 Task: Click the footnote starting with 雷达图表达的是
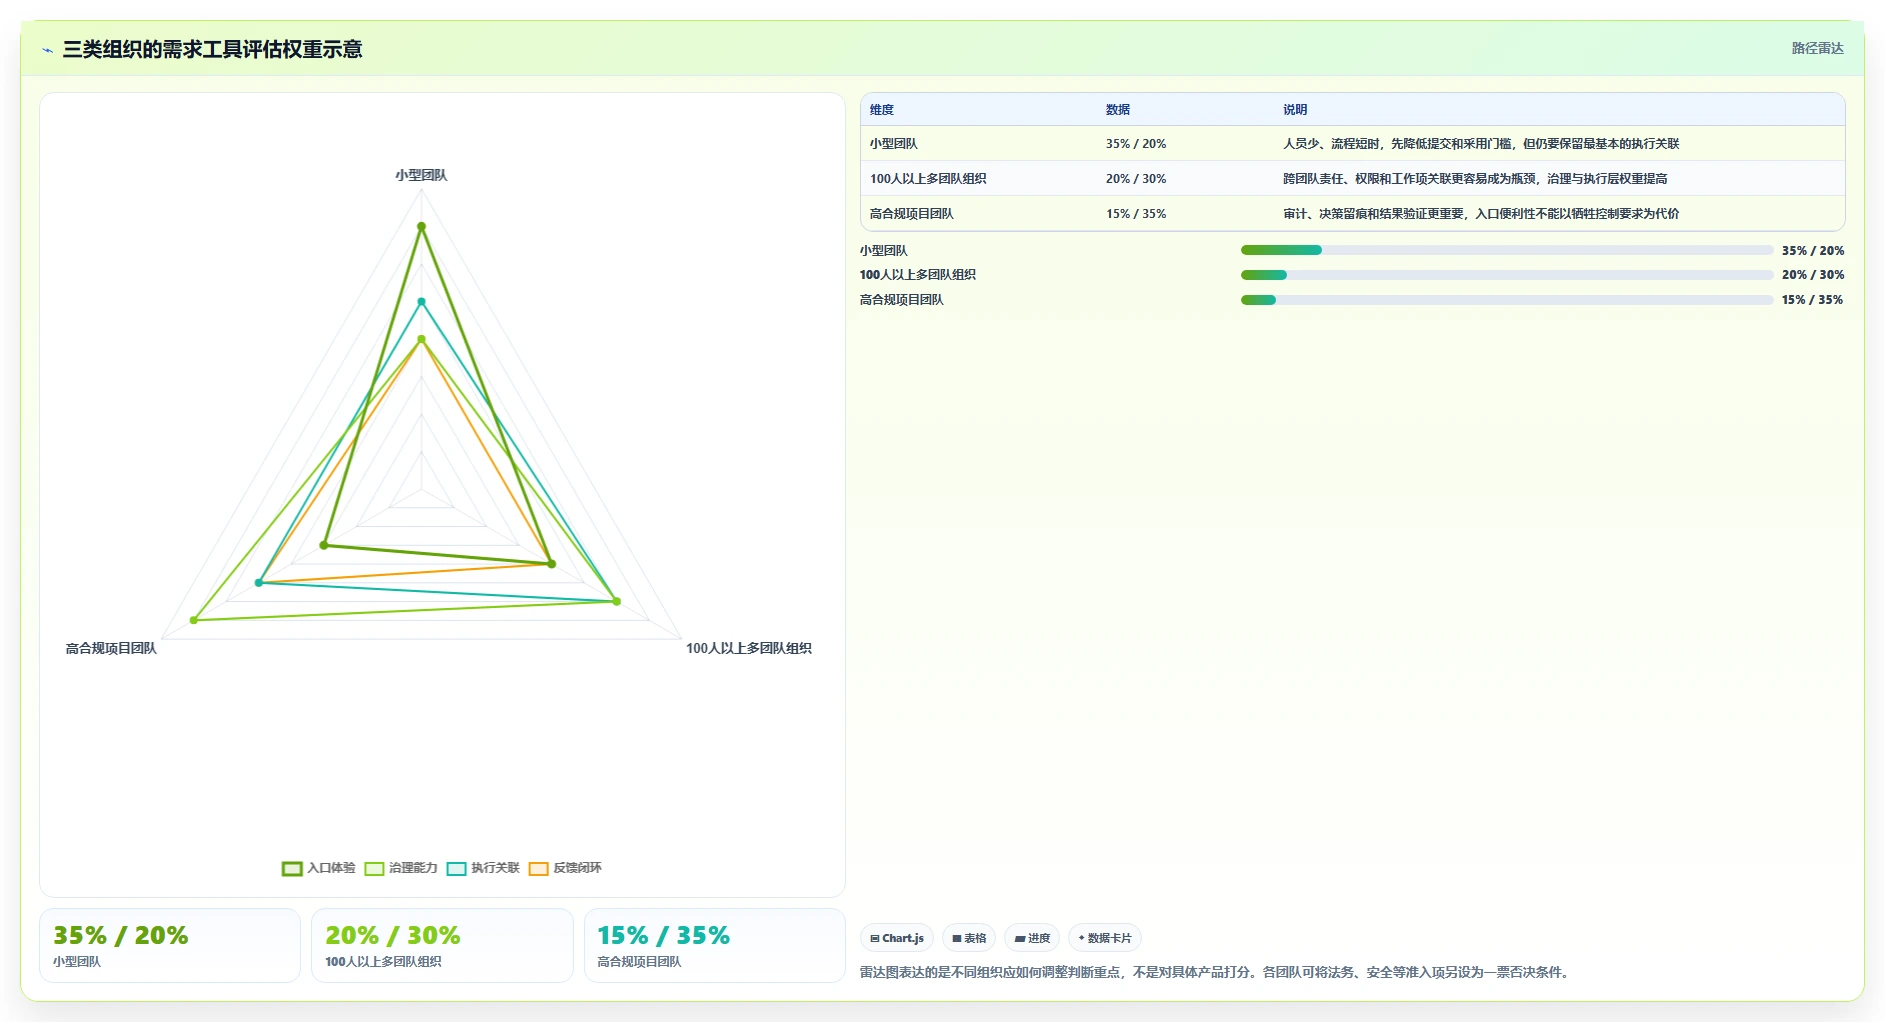tap(1215, 972)
